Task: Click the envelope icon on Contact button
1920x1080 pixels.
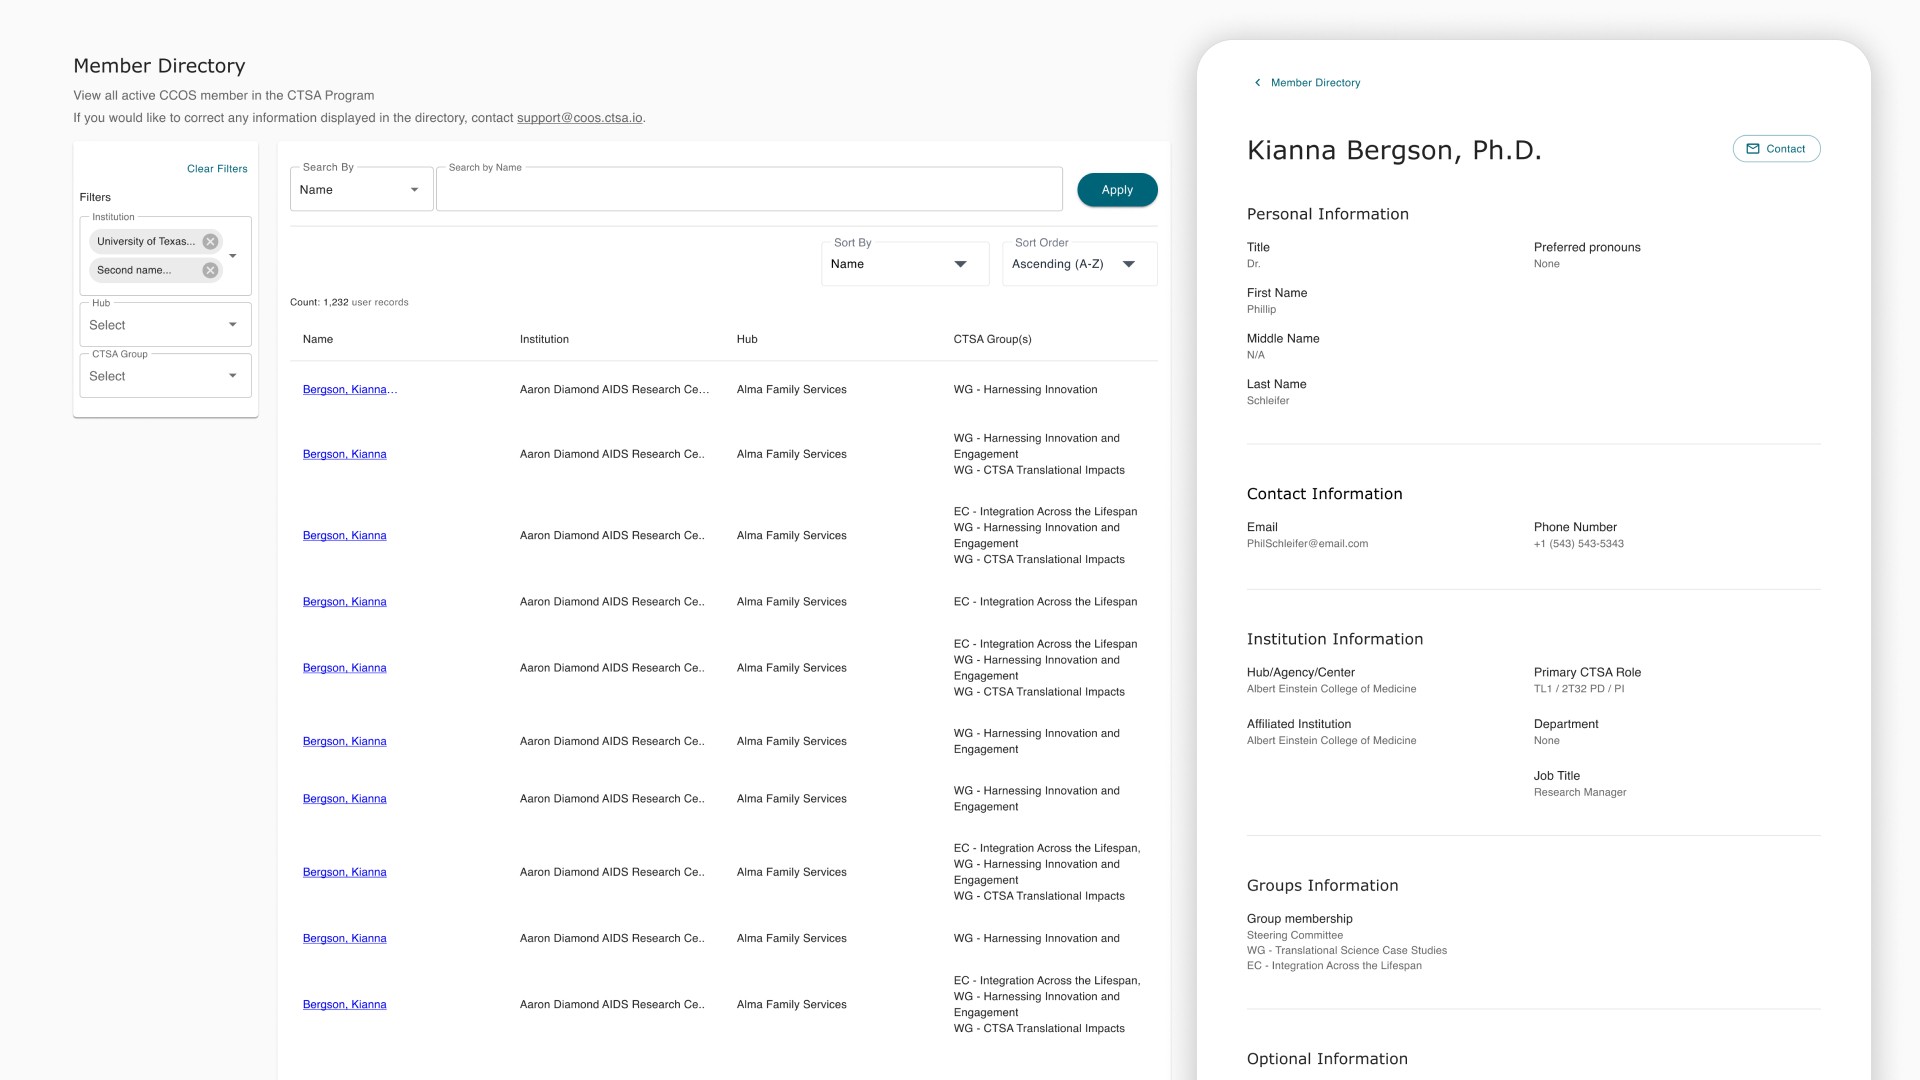Action: click(x=1752, y=149)
